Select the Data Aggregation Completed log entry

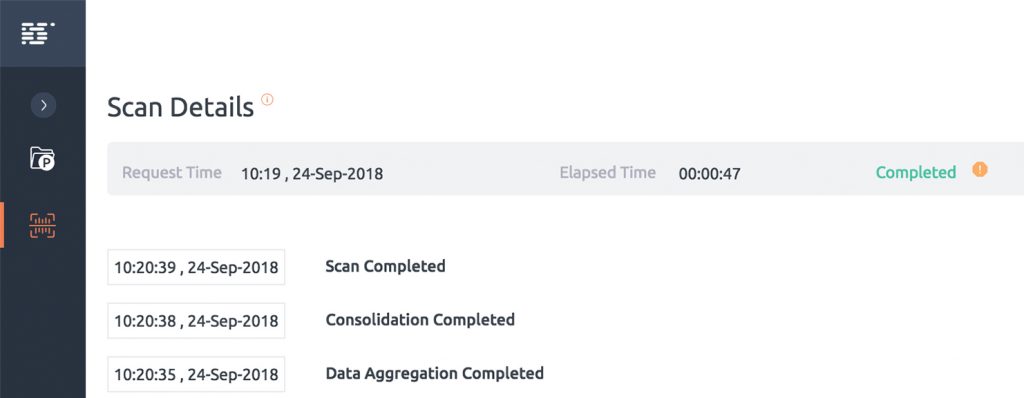pos(434,373)
